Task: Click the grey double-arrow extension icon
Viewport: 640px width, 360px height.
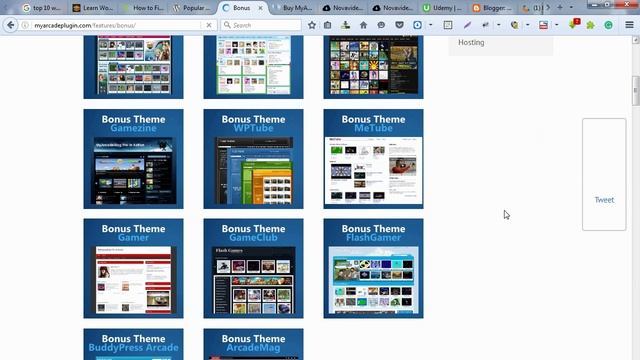Action: pyautogui.click(x=485, y=25)
